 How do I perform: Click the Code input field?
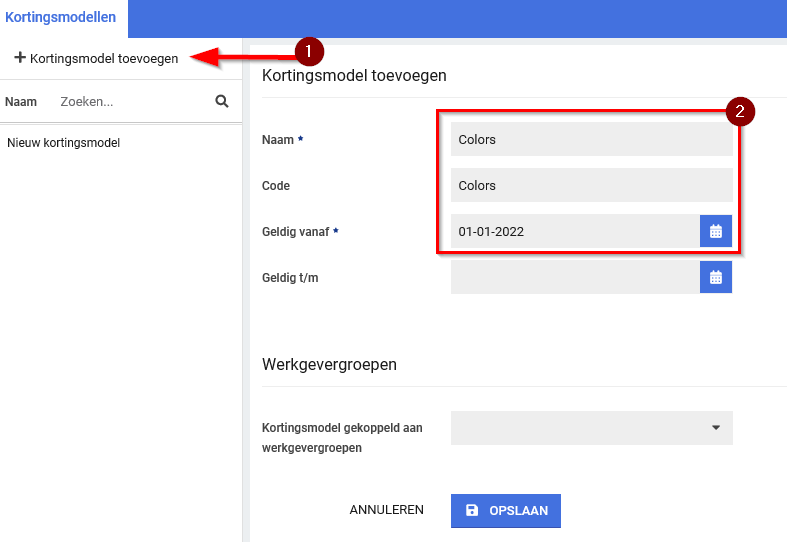point(590,186)
